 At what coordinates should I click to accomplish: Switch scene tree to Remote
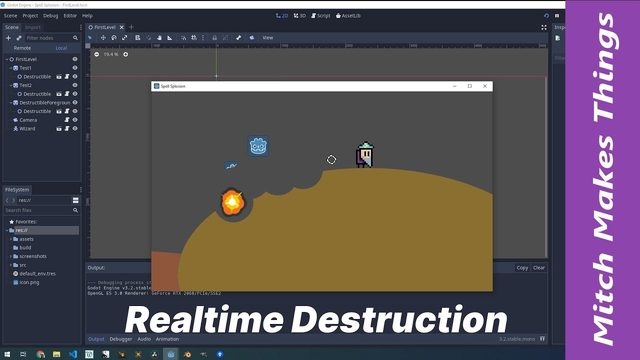tap(22, 48)
